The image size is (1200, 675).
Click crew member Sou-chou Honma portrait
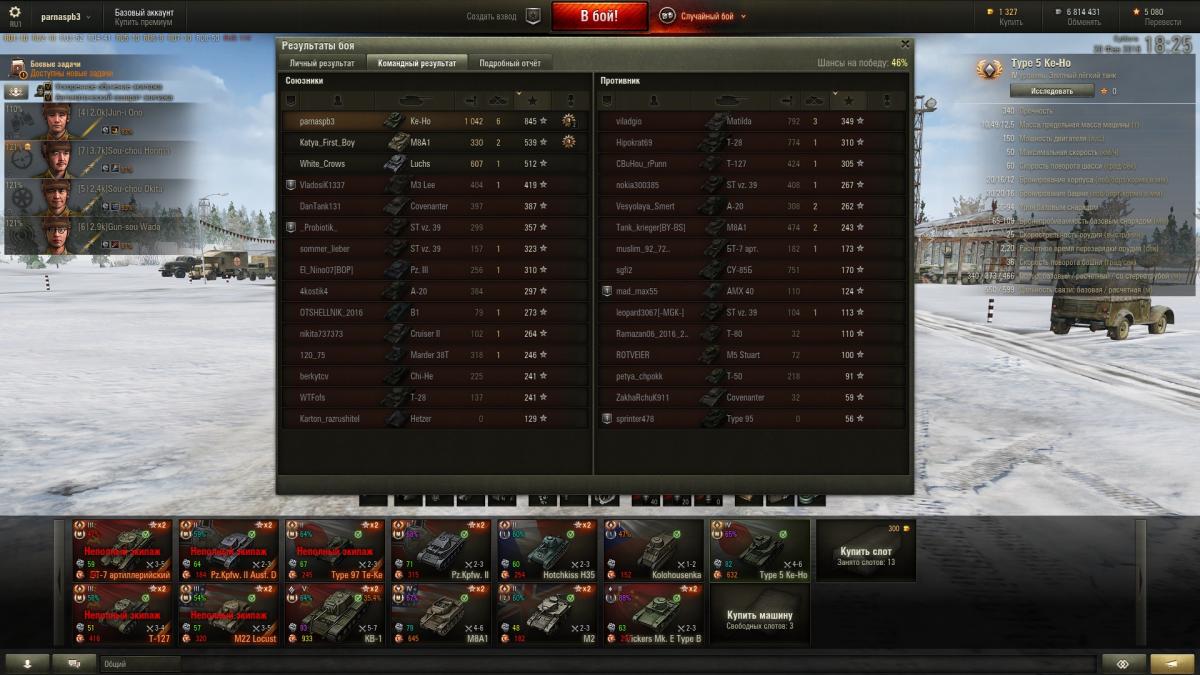tap(57, 159)
